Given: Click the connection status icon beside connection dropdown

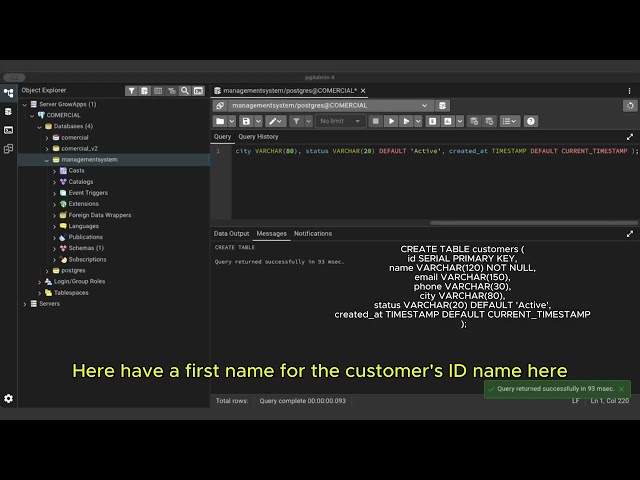Looking at the screenshot, I should coord(220,106).
